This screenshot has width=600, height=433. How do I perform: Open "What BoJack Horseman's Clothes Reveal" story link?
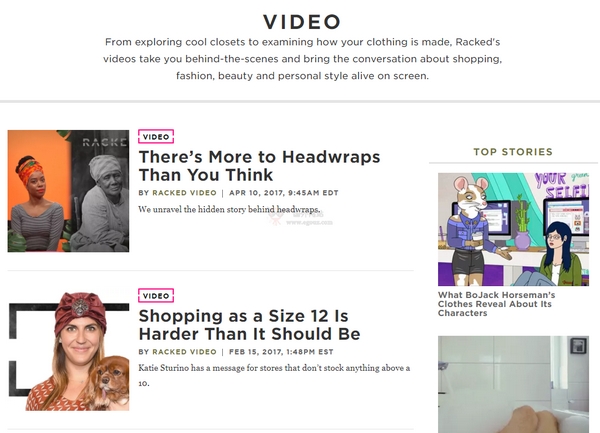(x=496, y=304)
